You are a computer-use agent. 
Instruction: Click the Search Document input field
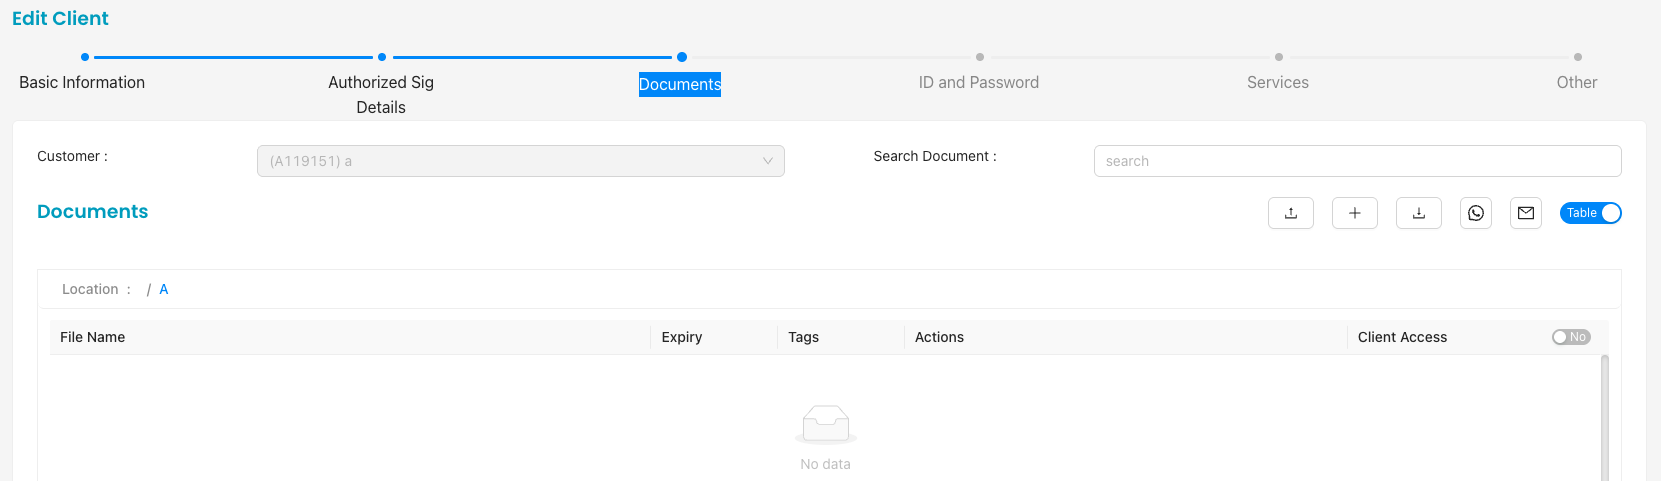click(1358, 161)
